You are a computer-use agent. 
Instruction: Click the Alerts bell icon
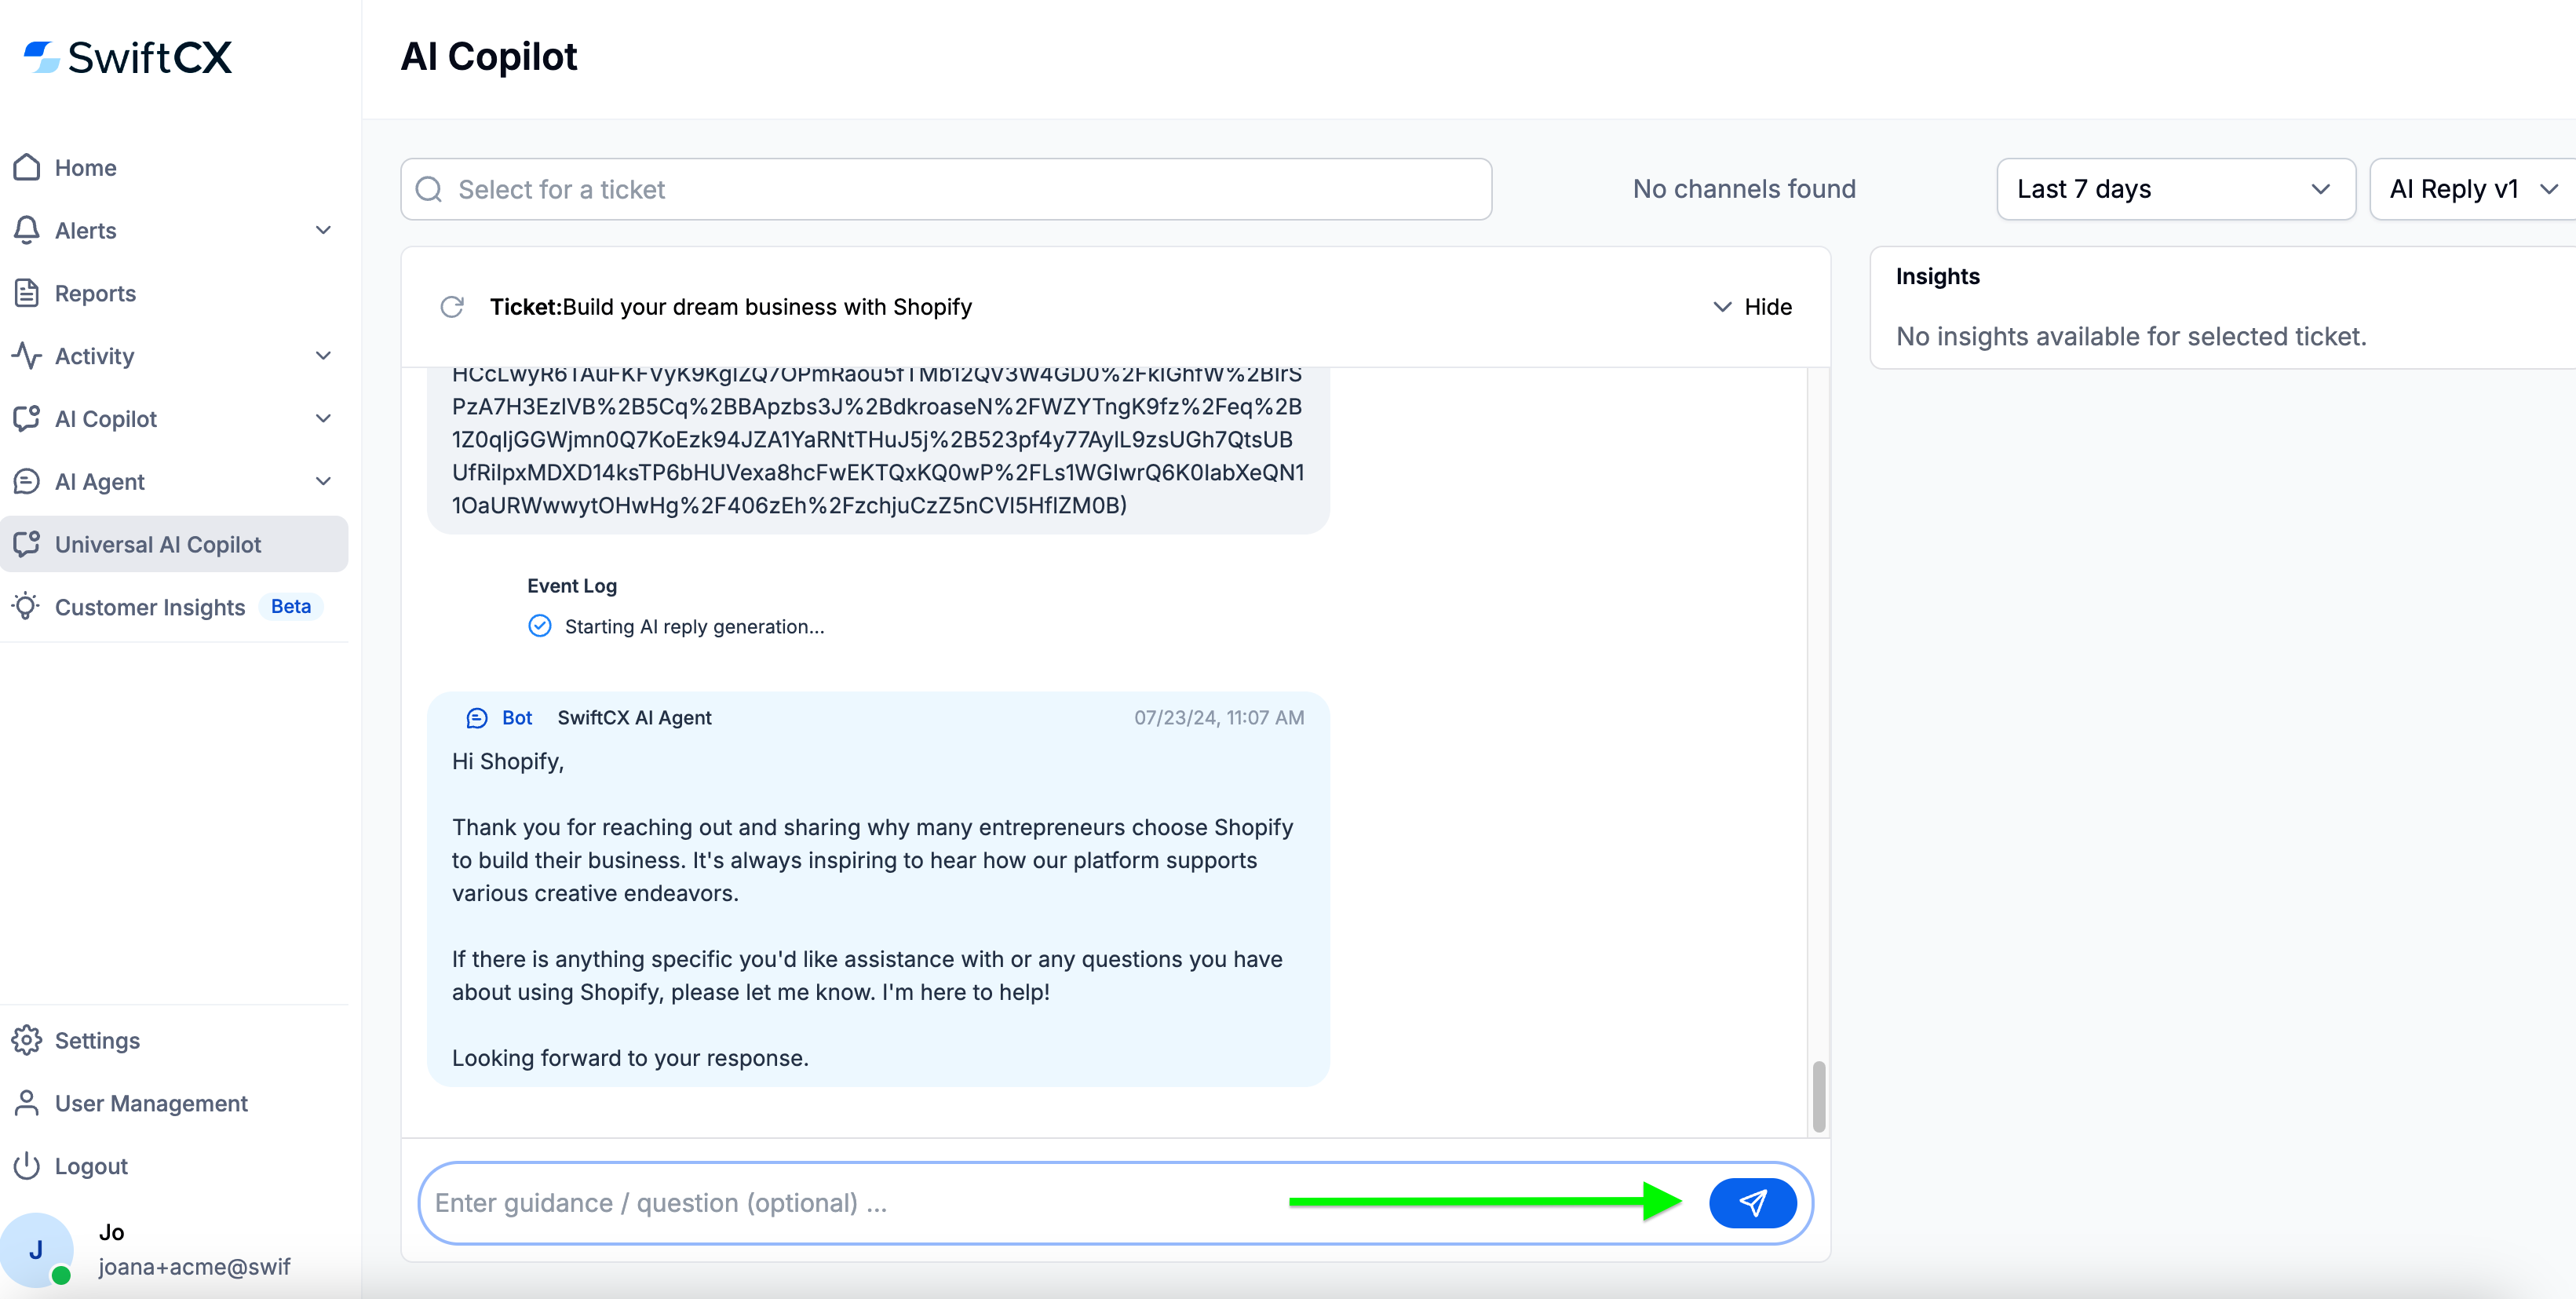click(x=26, y=229)
